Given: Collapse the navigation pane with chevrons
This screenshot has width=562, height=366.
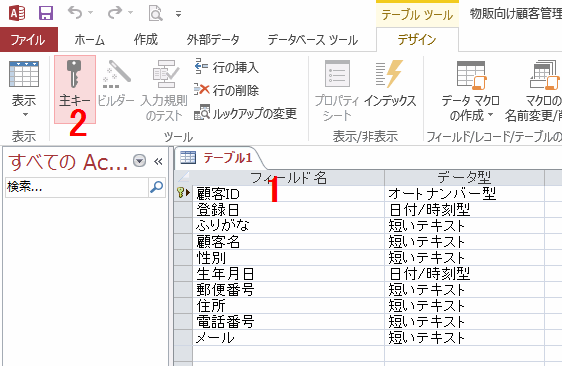Looking at the screenshot, I should click(x=158, y=161).
